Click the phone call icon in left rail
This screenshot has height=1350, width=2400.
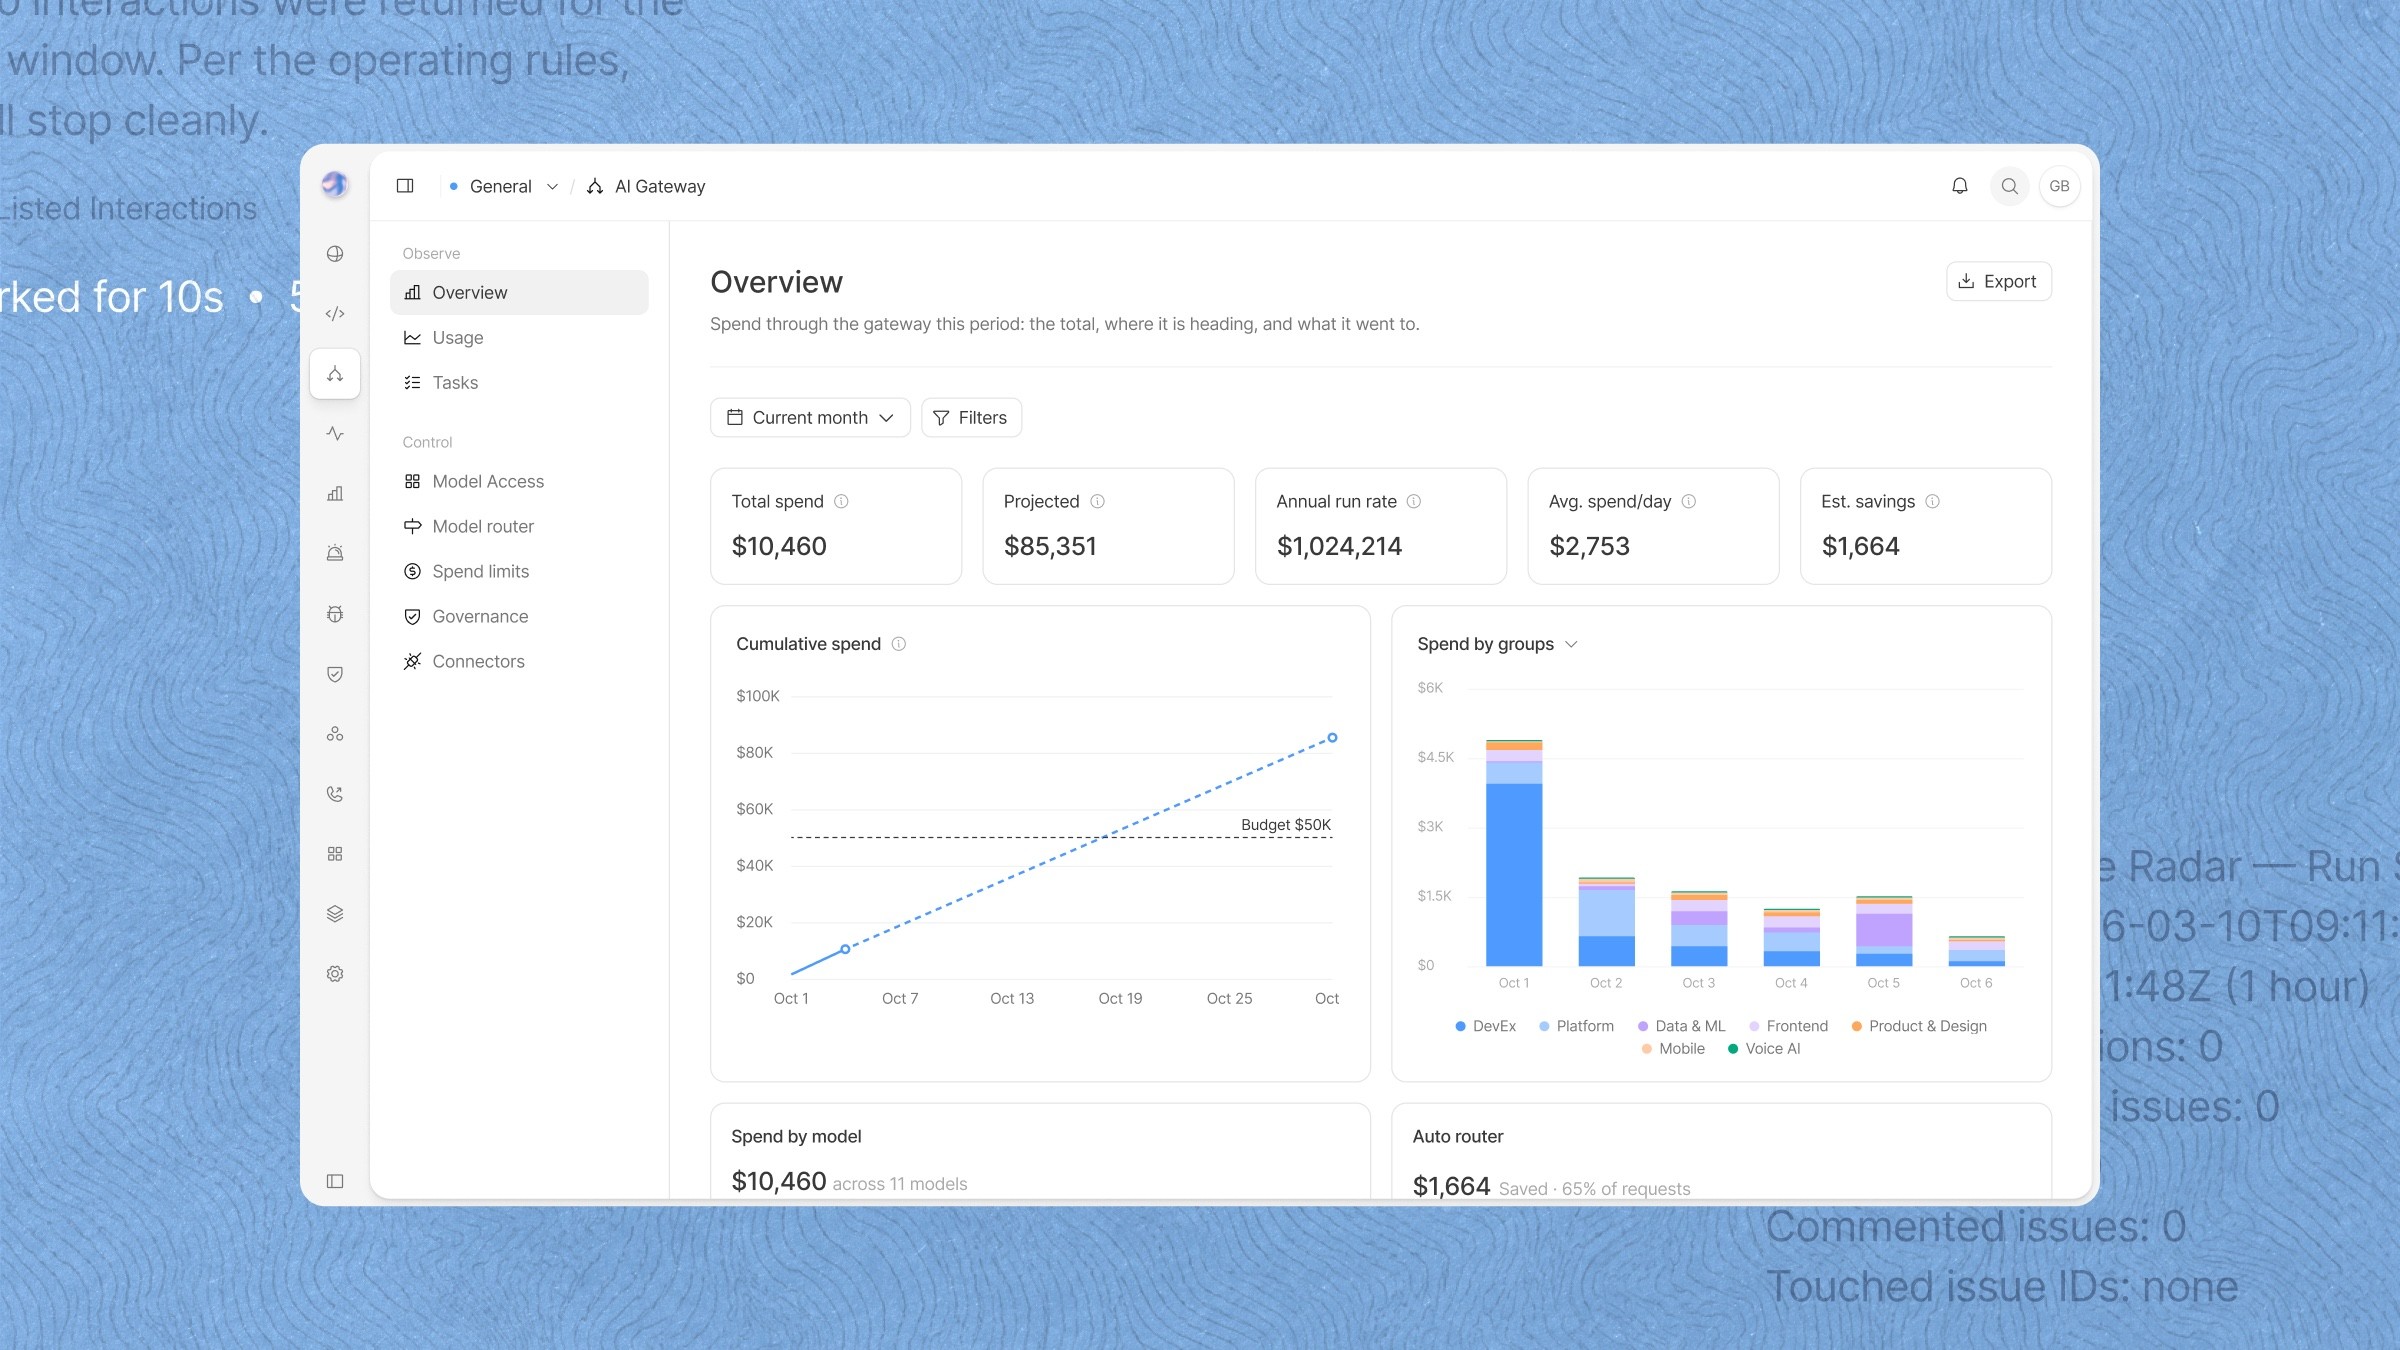coord(335,794)
